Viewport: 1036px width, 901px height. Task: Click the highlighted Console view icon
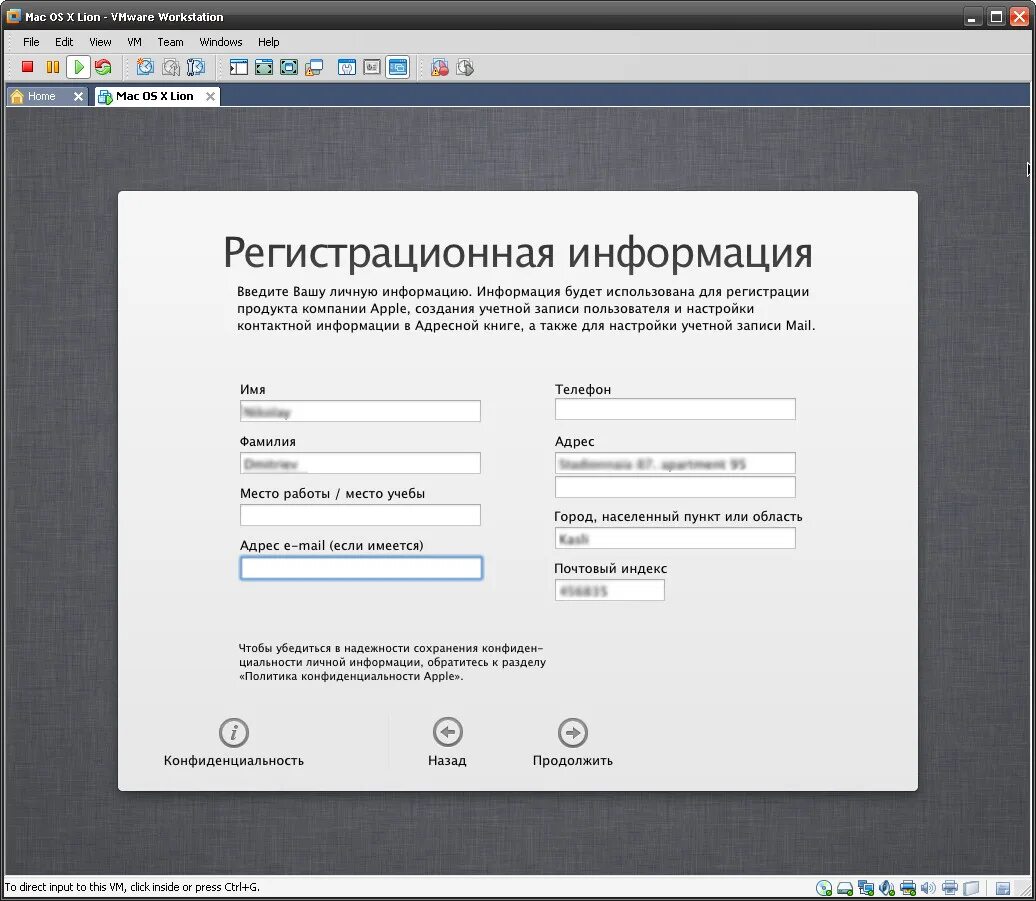click(x=398, y=67)
